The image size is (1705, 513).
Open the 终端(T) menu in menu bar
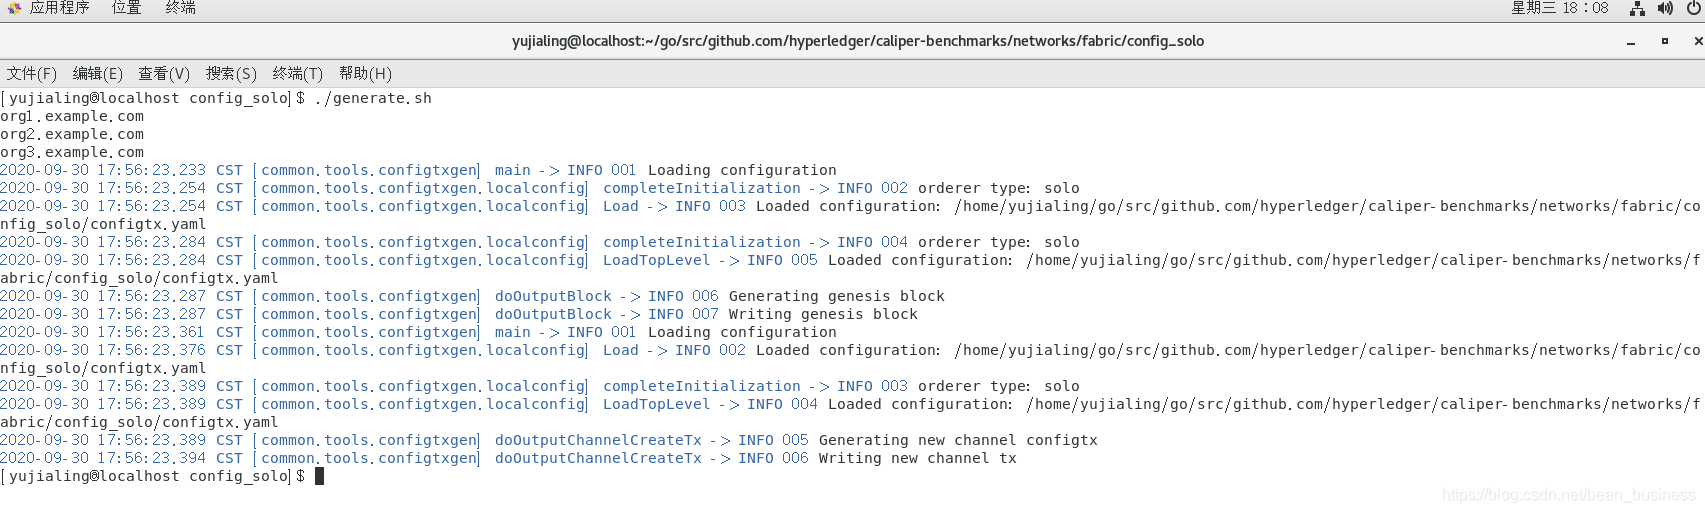point(298,73)
